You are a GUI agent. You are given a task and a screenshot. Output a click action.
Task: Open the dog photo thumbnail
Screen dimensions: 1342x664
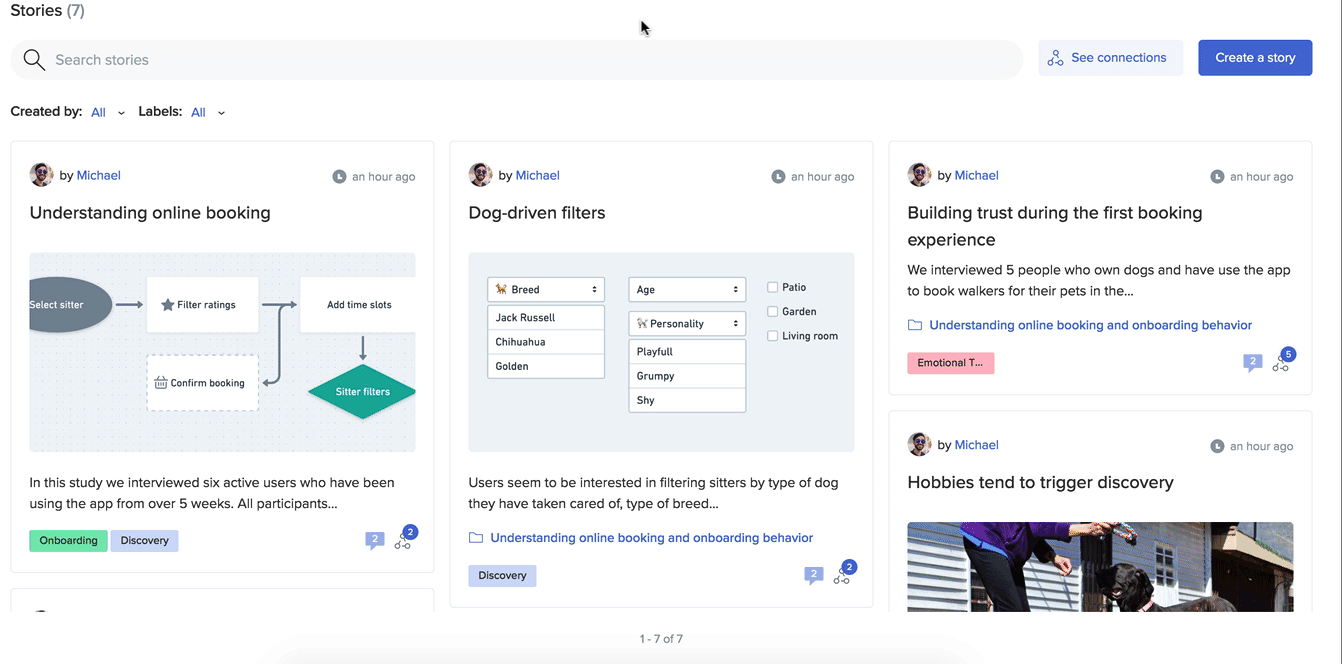[x=1100, y=567]
